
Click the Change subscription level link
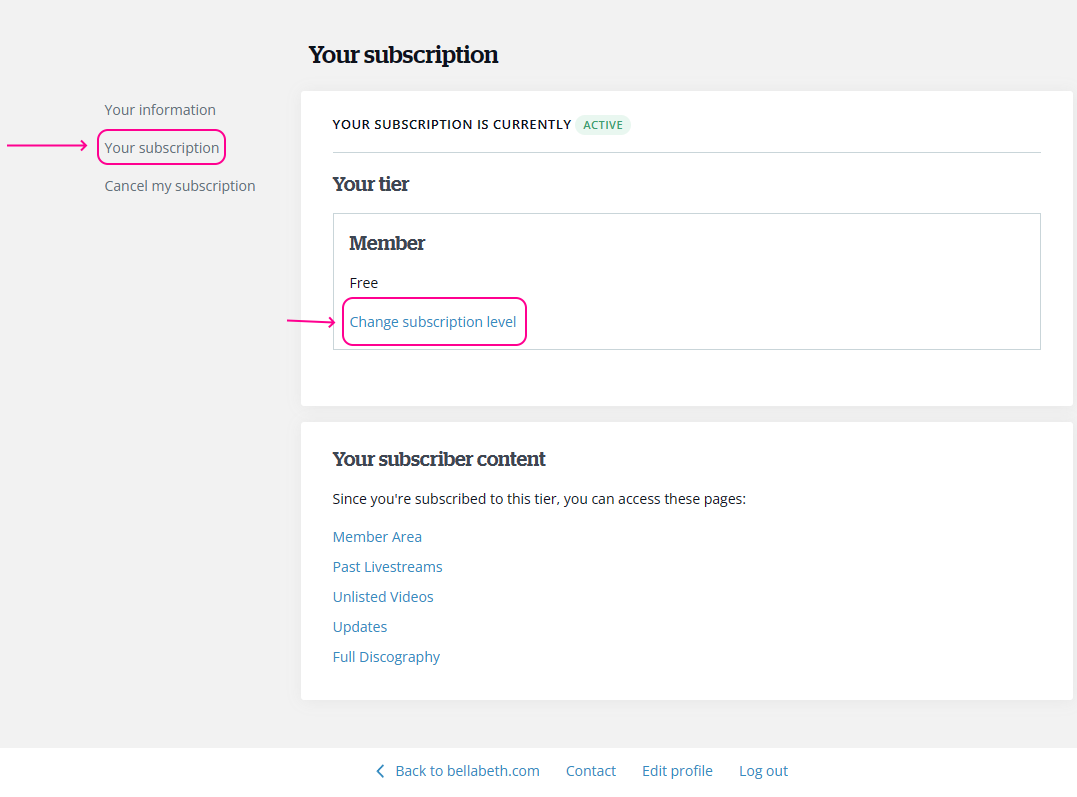point(433,322)
